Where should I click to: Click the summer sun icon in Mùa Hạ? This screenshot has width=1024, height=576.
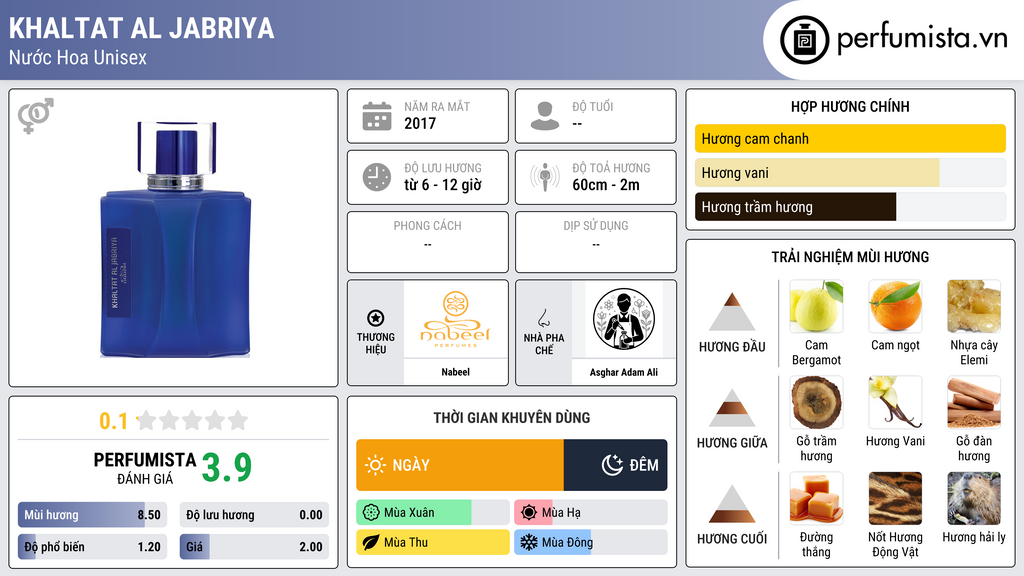[x=529, y=513]
